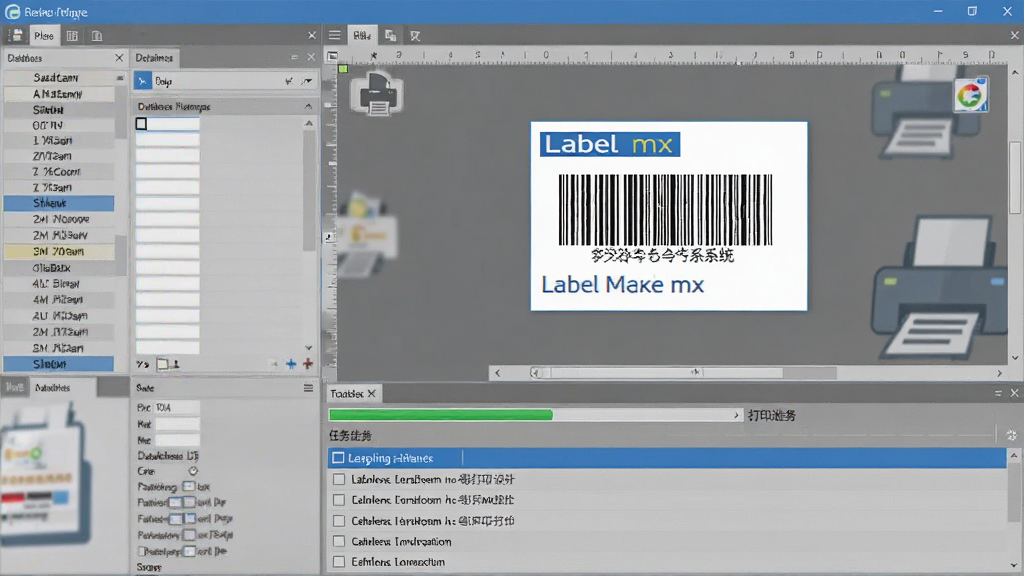Image resolution: width=1024 pixels, height=576 pixels.
Task: Tick the highlighted Leapling task checkbox
Action: tap(338, 458)
